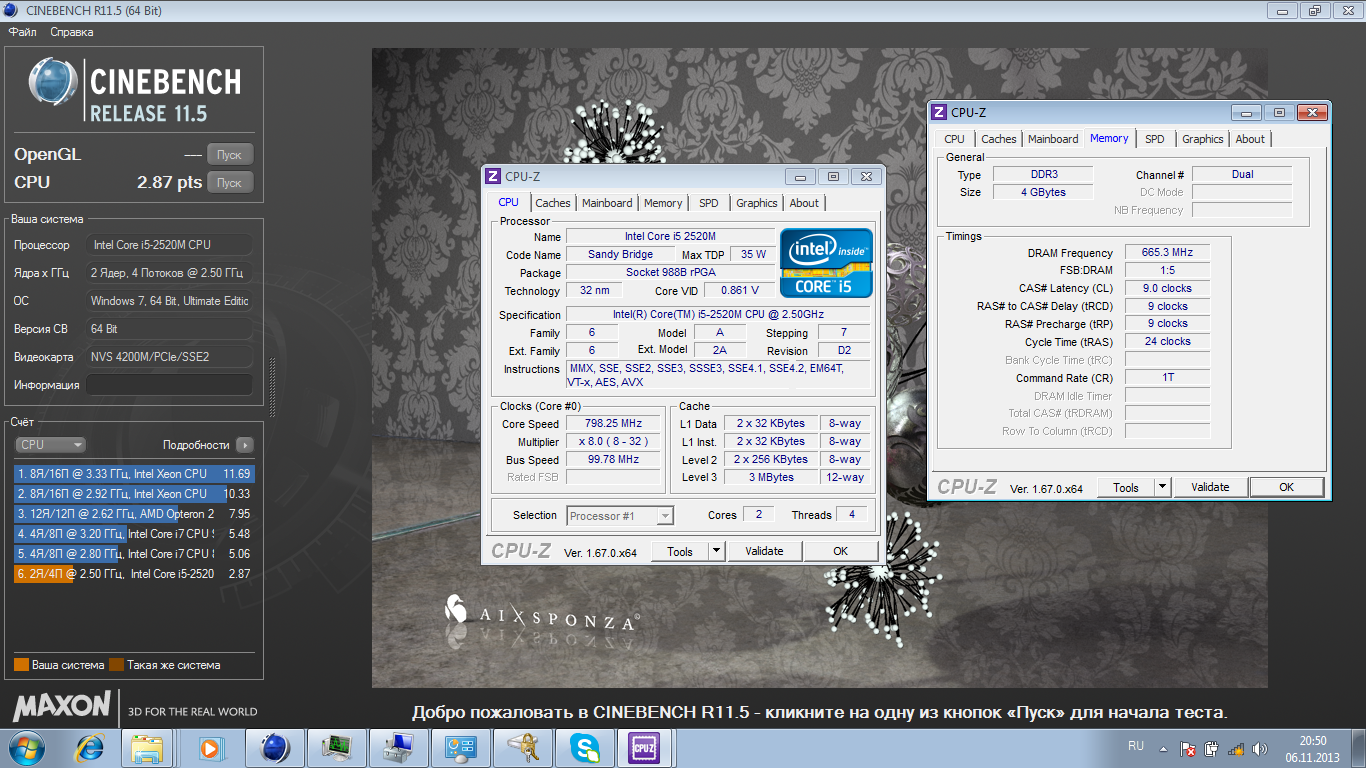Switch to Graphics tab in front CPU-Z window
This screenshot has width=1366, height=768.
pyautogui.click(x=757, y=203)
